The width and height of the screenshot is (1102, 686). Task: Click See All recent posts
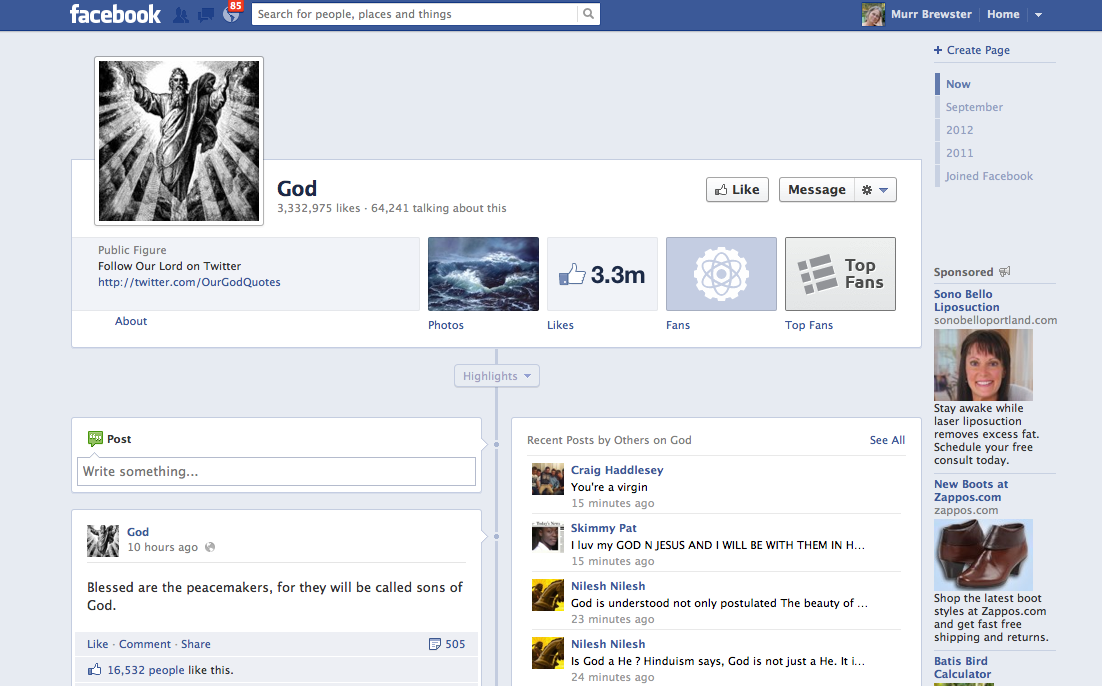[x=887, y=440]
